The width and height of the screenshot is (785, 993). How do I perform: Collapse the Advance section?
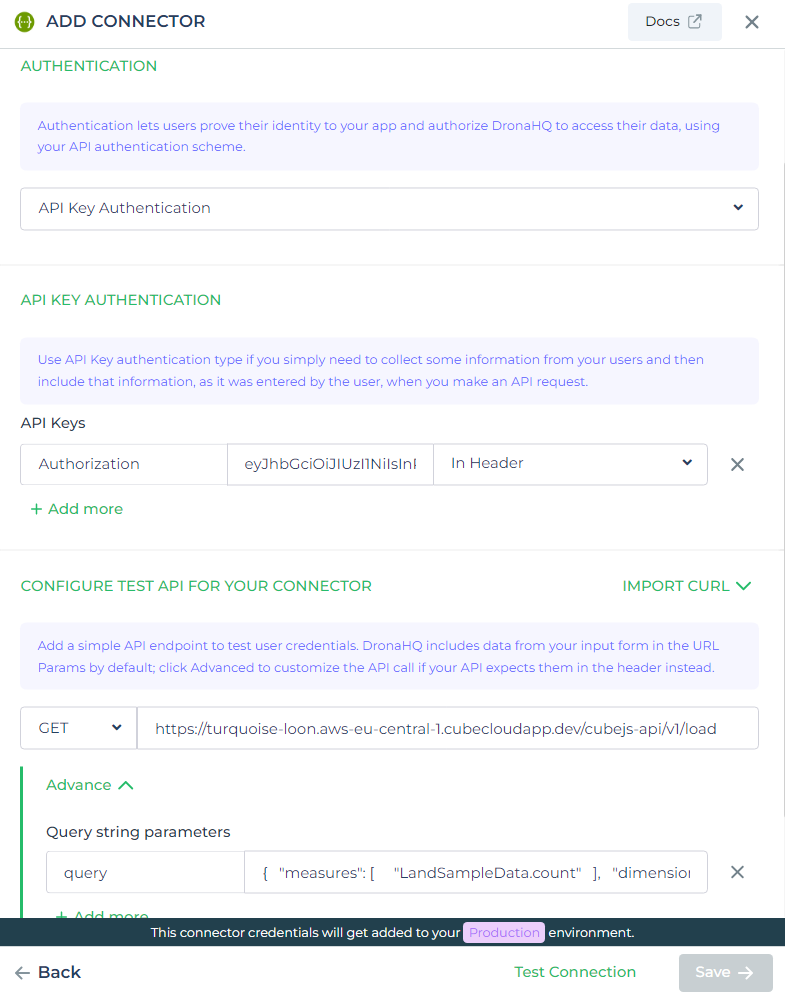[x=90, y=785]
